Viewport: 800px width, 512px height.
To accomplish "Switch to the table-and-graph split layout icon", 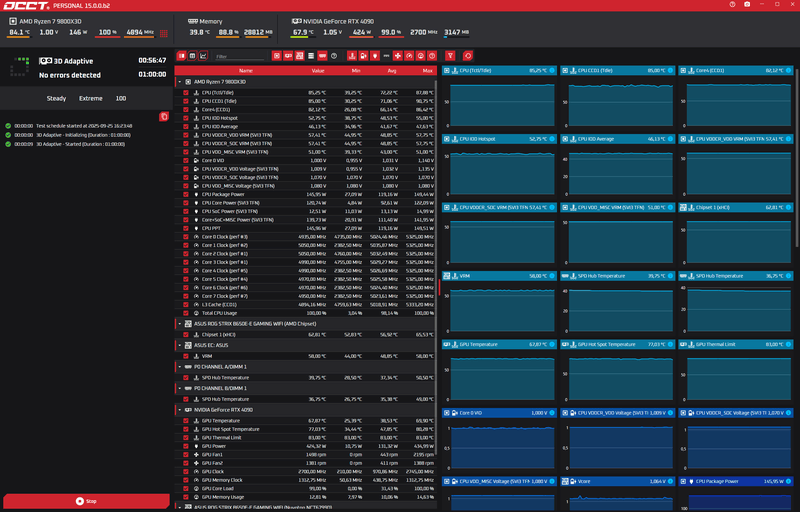I will [x=181, y=56].
